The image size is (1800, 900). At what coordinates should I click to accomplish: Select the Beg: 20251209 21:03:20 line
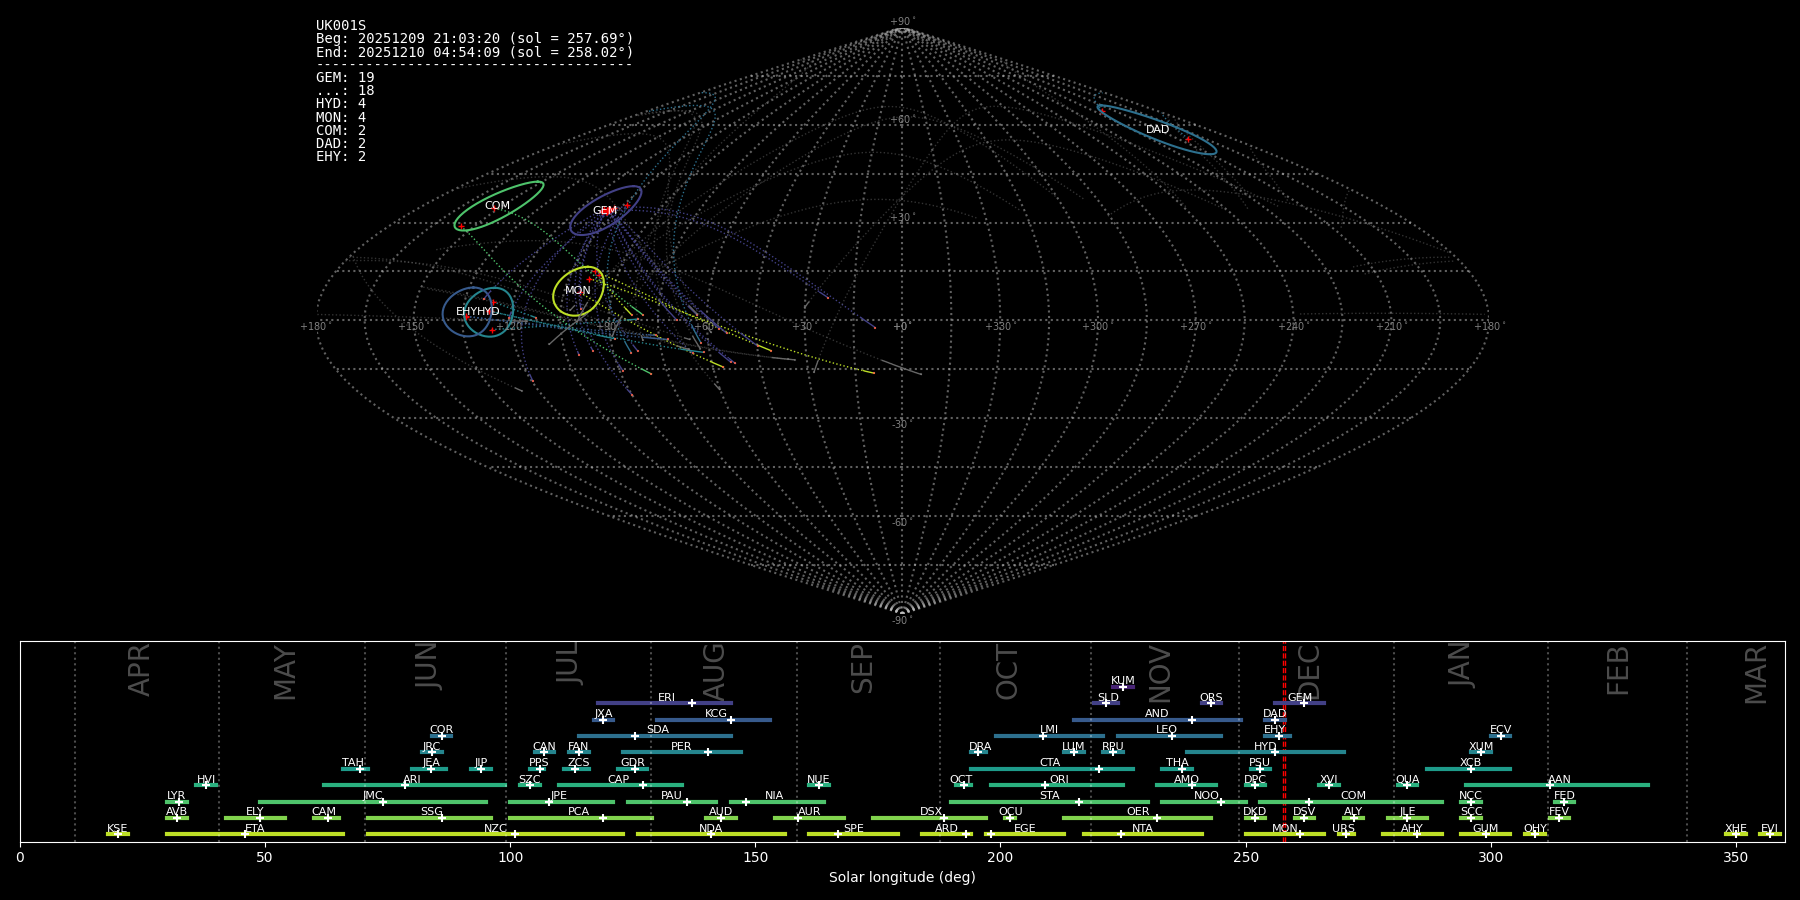tap(475, 39)
